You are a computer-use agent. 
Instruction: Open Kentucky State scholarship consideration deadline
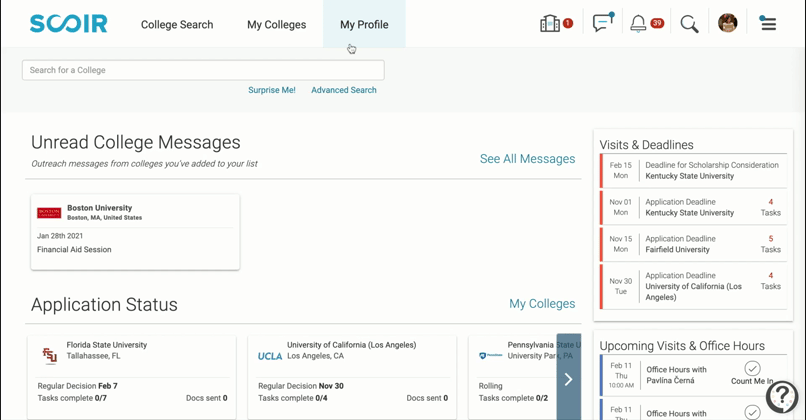[x=693, y=171]
